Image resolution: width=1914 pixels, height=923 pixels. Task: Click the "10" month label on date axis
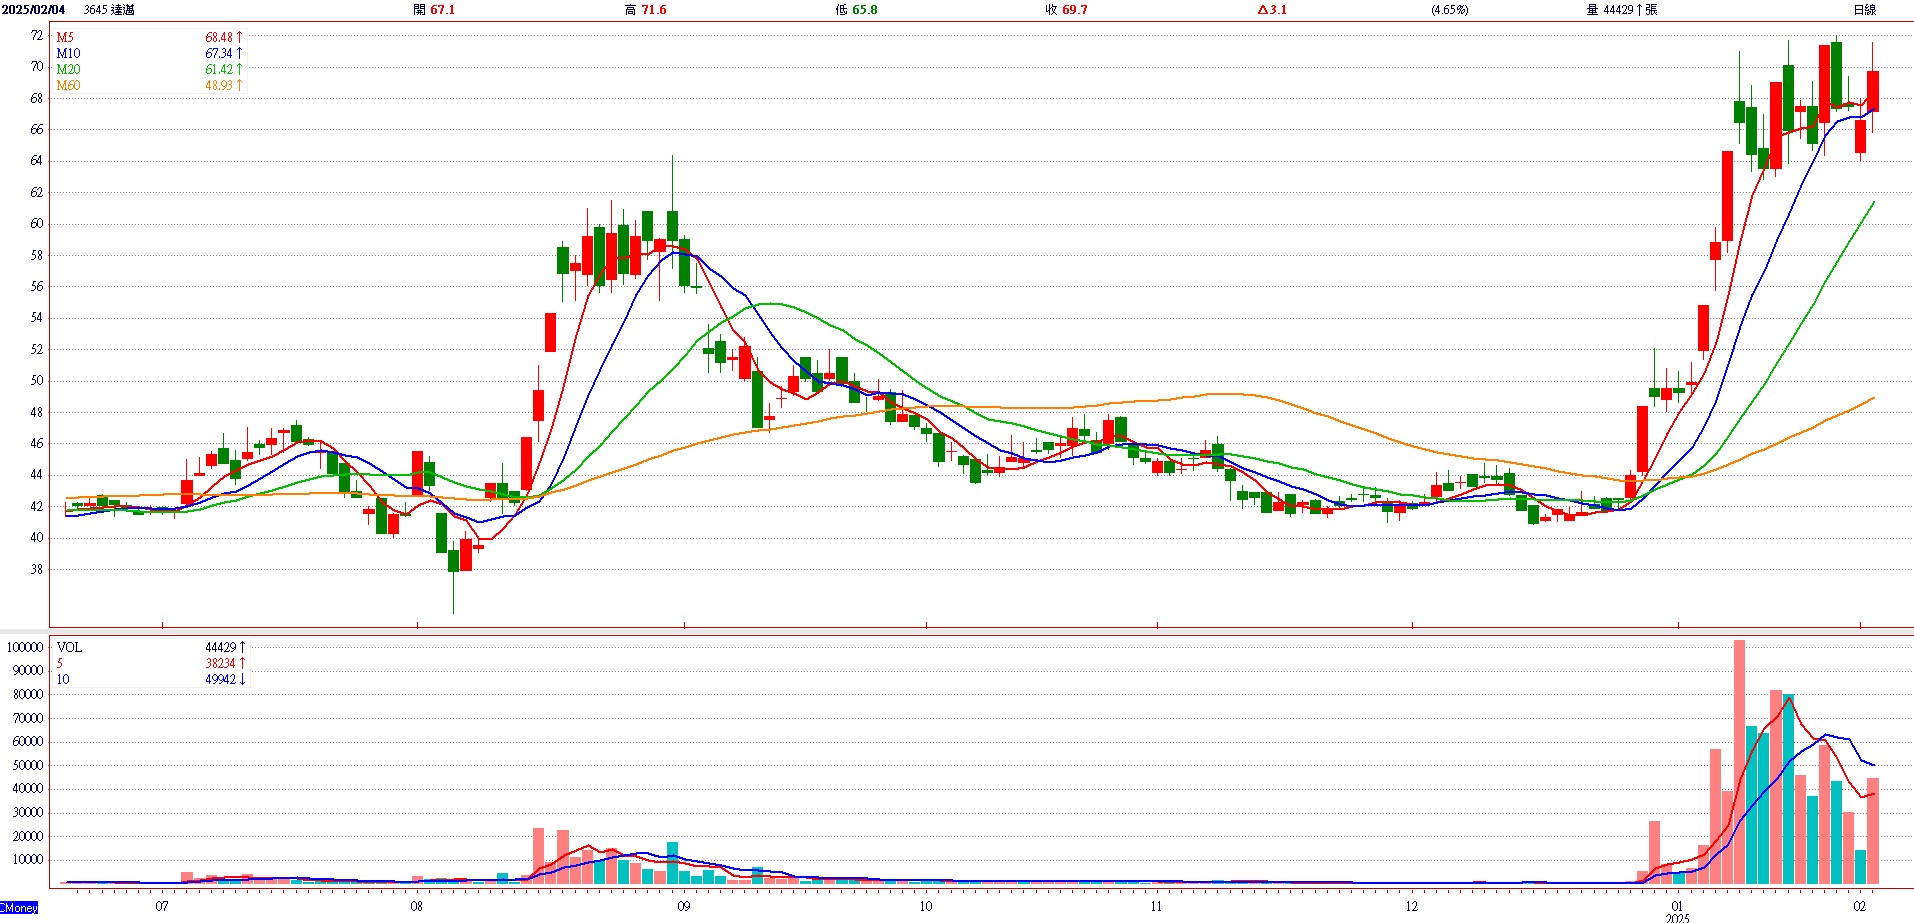926,907
